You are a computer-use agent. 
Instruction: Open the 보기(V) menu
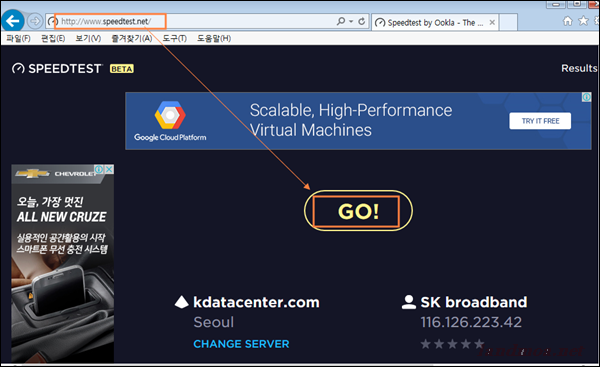pyautogui.click(x=88, y=38)
